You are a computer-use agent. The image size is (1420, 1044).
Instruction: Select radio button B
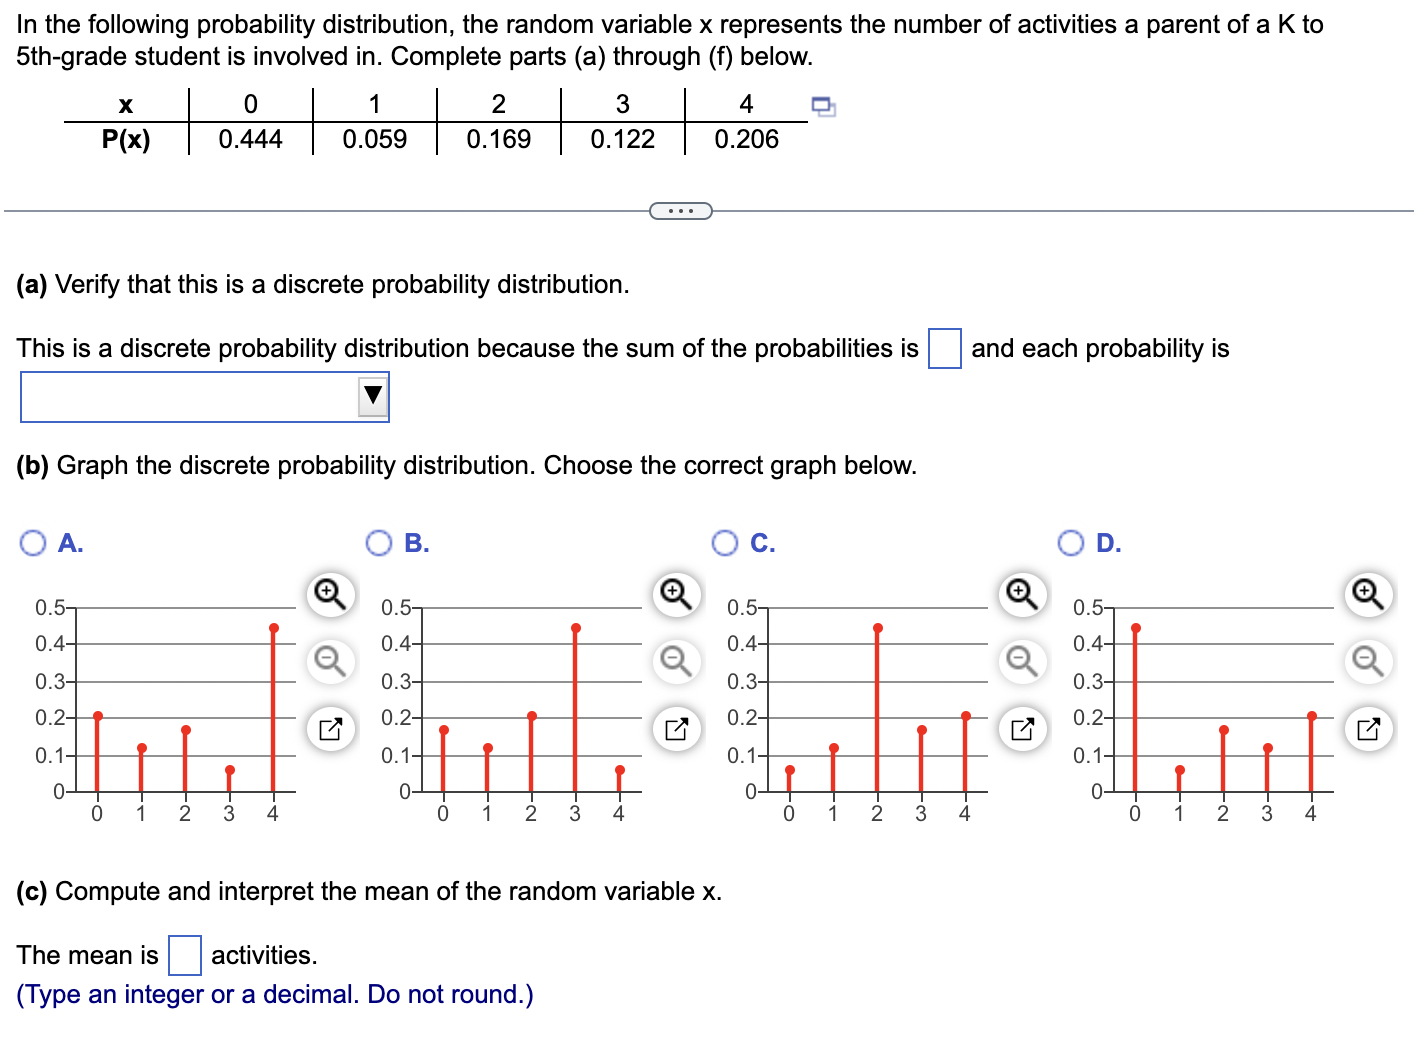click(379, 542)
